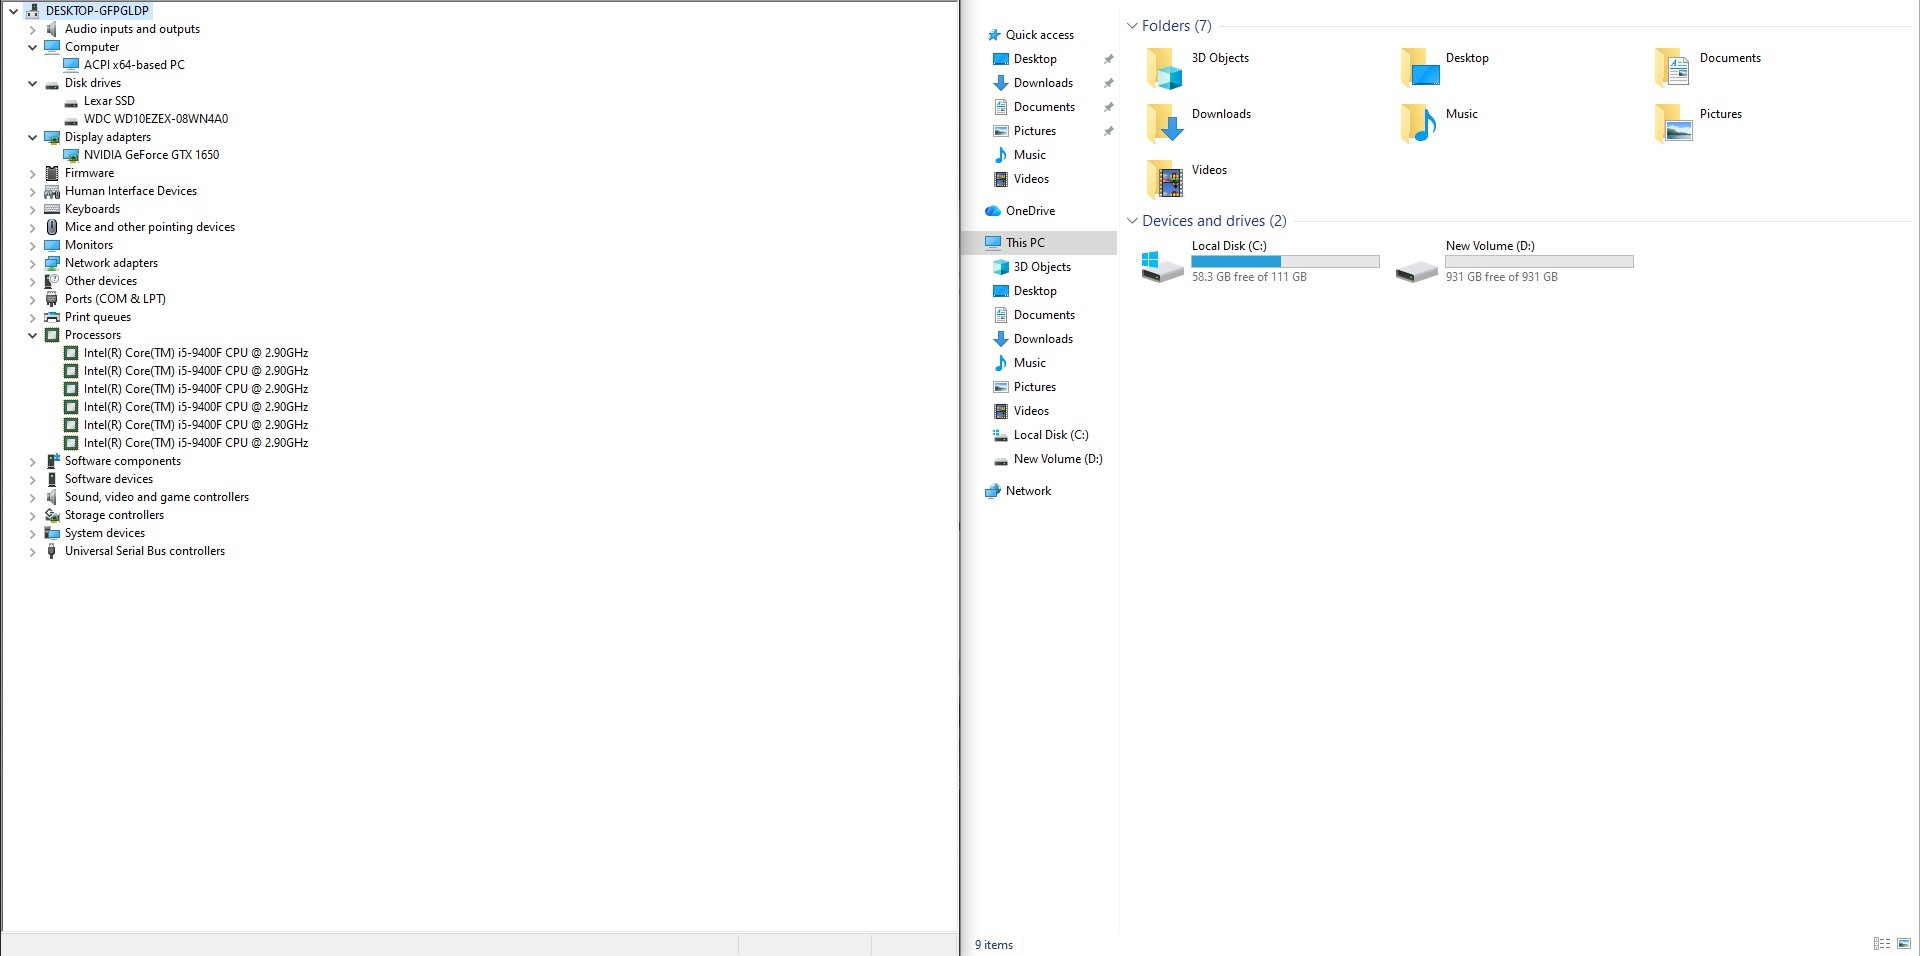1920x956 pixels.
Task: Open the Music folder icon in Folders
Action: point(1418,124)
